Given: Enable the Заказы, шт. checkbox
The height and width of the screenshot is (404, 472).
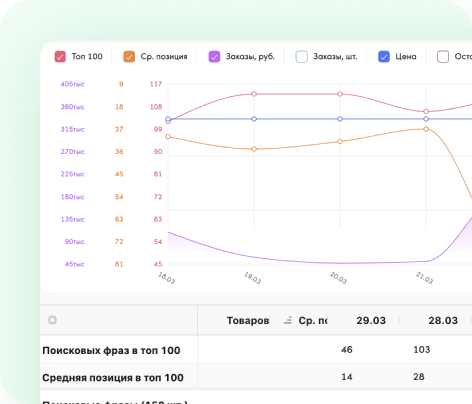Looking at the screenshot, I should pos(301,57).
